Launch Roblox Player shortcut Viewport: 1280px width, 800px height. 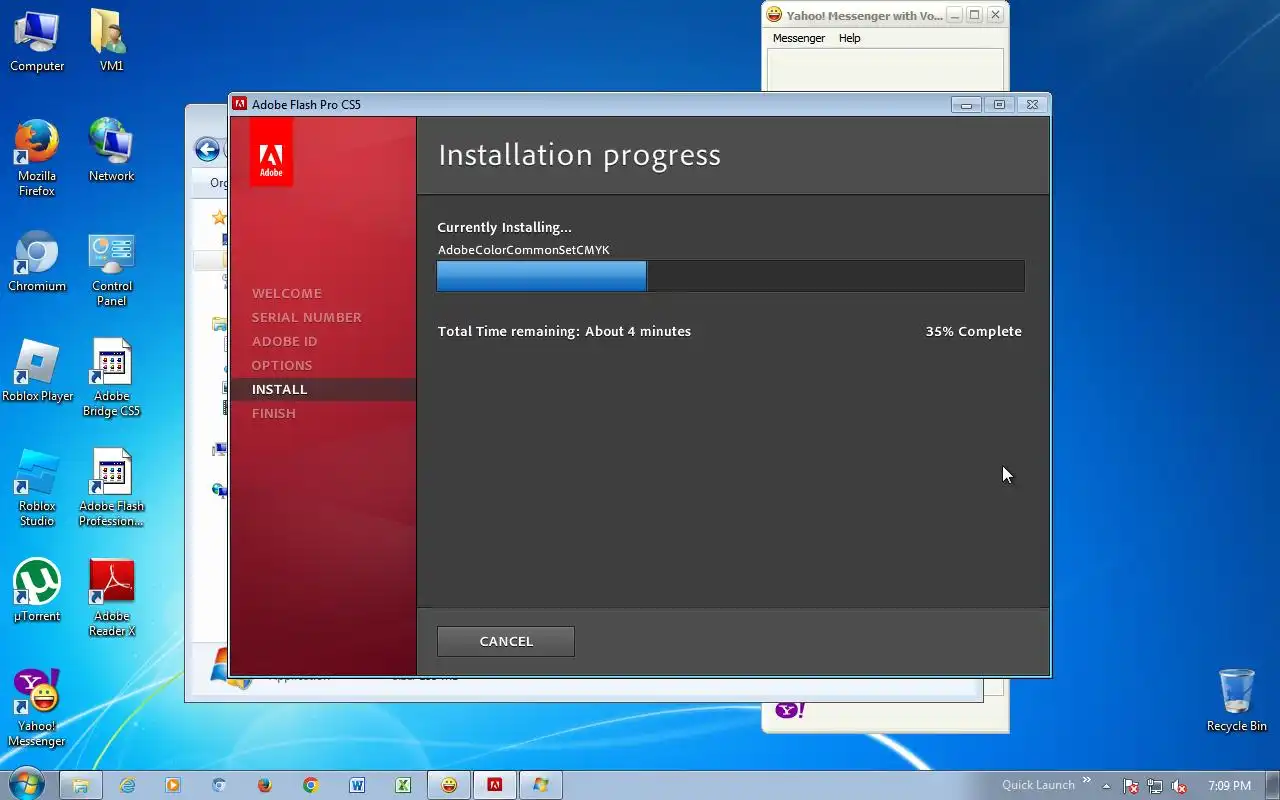[x=37, y=372]
